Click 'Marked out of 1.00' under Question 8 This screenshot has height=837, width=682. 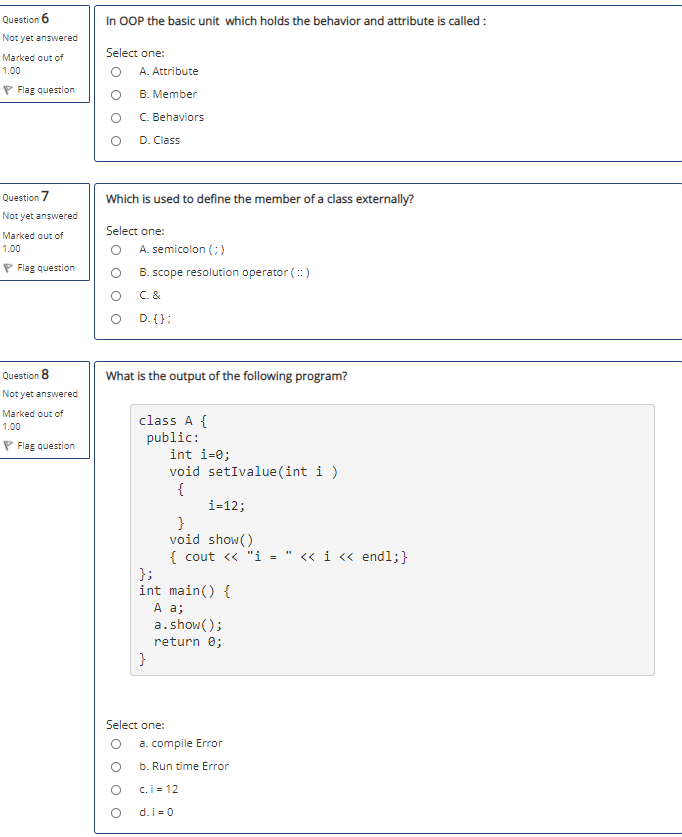[x=33, y=420]
